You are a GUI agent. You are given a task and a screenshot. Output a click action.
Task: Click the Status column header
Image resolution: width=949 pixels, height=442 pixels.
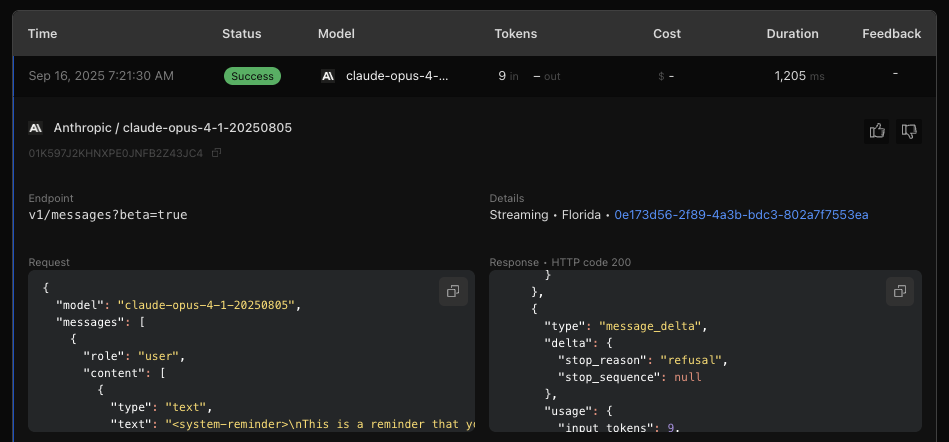[241, 34]
